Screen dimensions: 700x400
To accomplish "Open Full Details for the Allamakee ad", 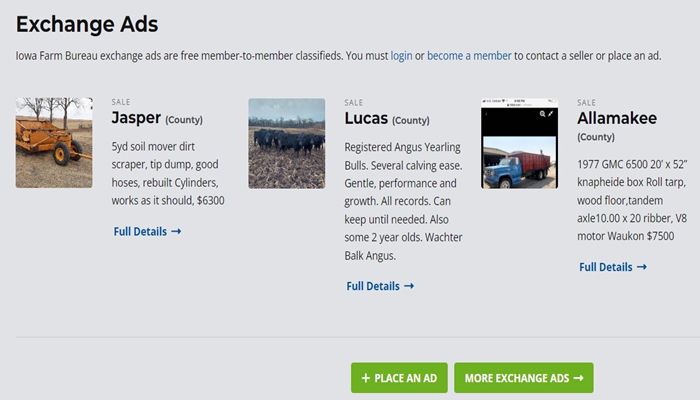I will point(606,267).
